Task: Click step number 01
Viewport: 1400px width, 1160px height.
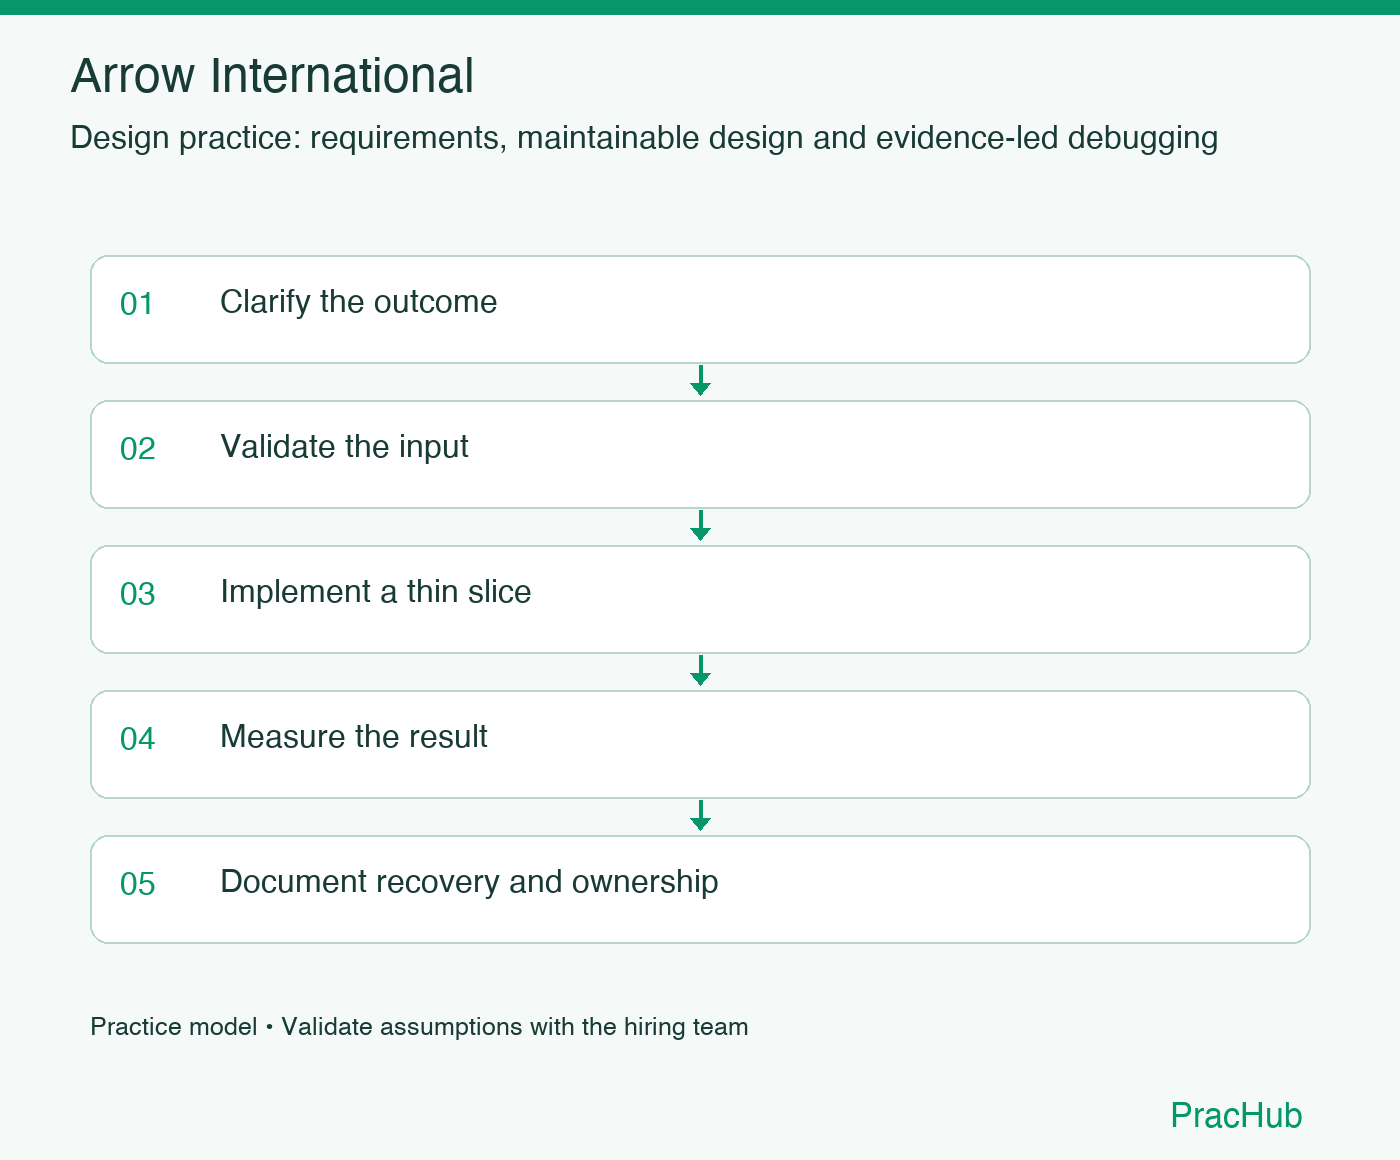Action: click(x=137, y=304)
